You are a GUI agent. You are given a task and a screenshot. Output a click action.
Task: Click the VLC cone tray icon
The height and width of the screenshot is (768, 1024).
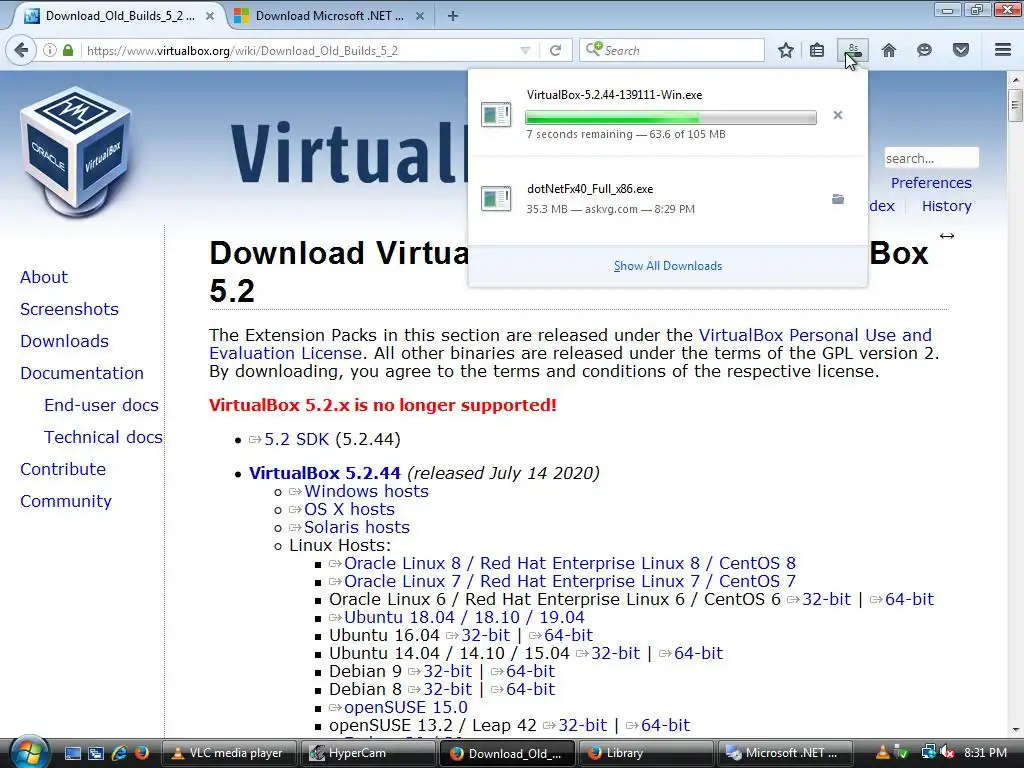[x=882, y=753]
